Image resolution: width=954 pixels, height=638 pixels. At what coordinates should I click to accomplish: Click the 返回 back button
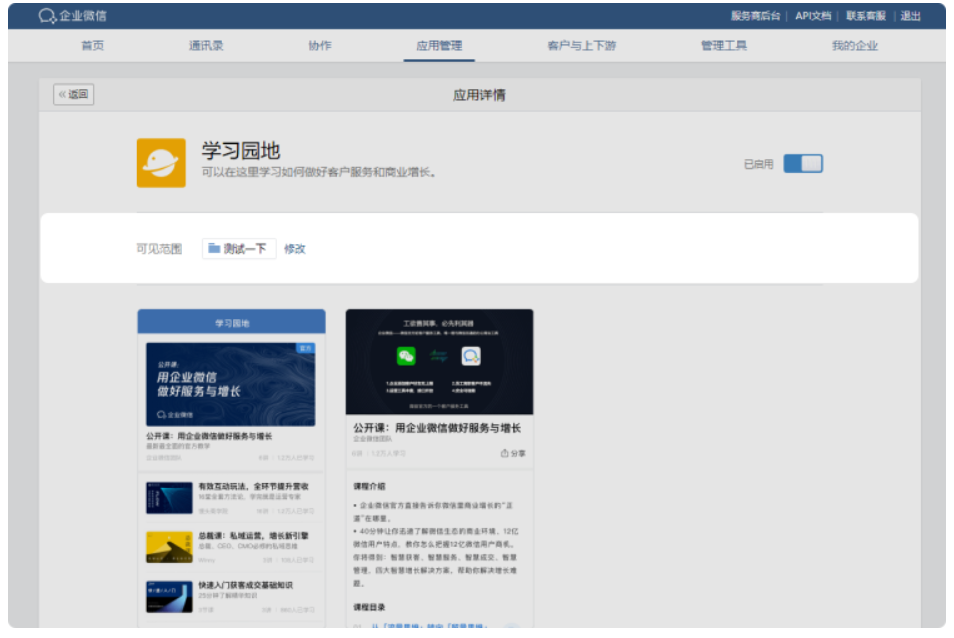(x=74, y=94)
